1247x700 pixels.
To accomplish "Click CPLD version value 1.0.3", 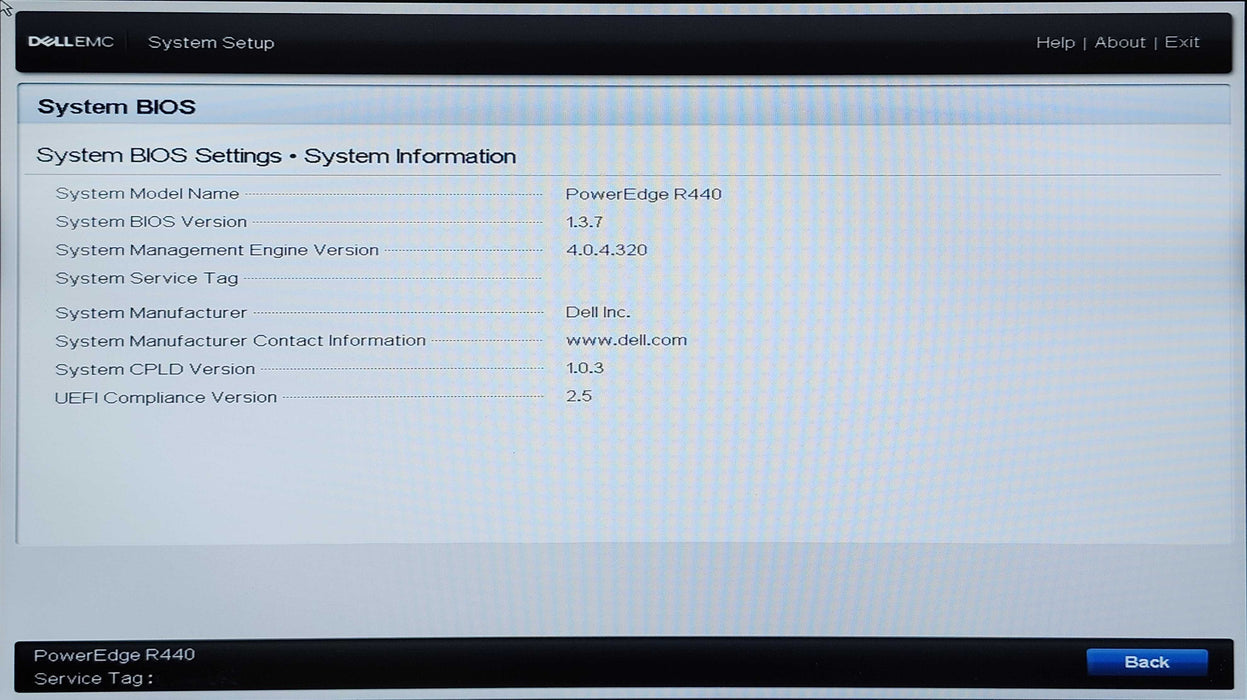I will (585, 368).
